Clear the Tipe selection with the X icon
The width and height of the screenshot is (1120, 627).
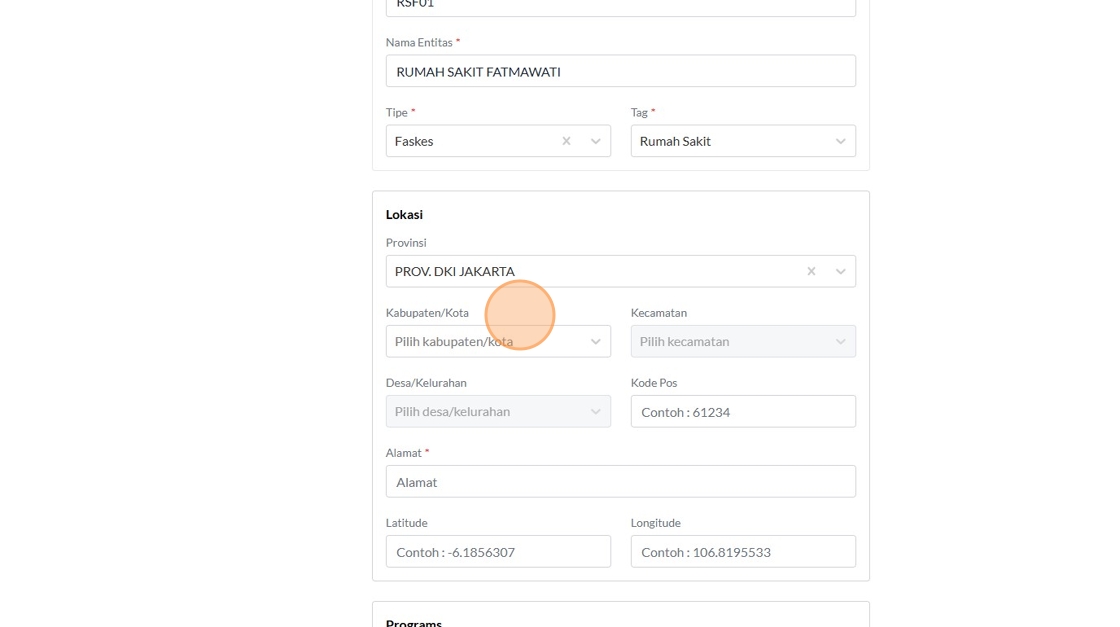[566, 141]
